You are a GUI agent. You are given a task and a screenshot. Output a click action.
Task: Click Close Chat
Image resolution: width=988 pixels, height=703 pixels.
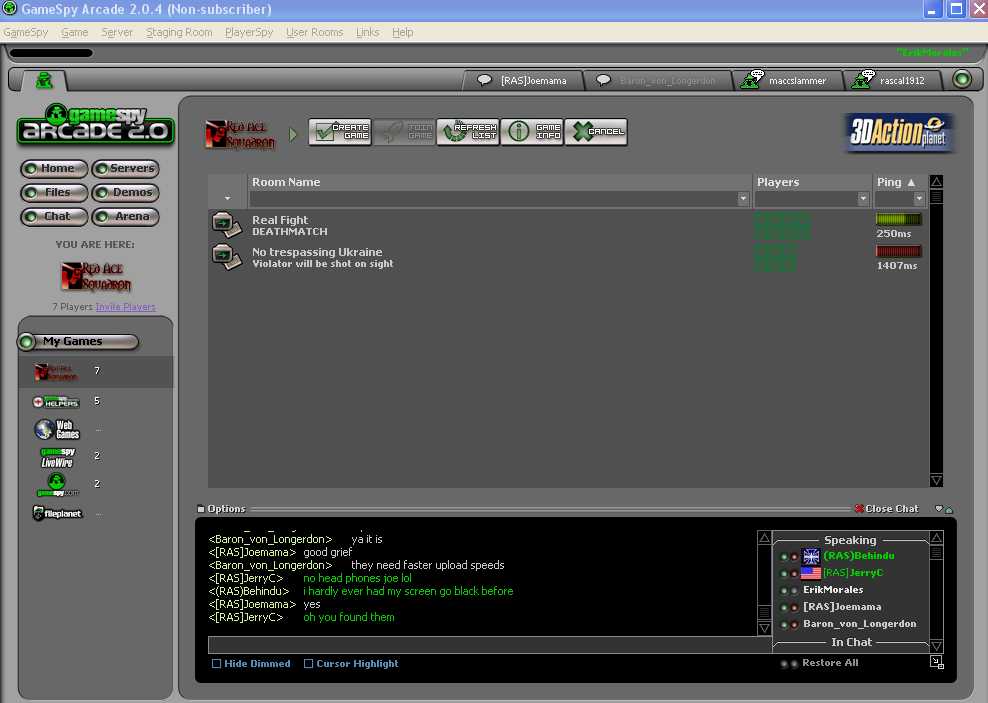click(x=887, y=508)
